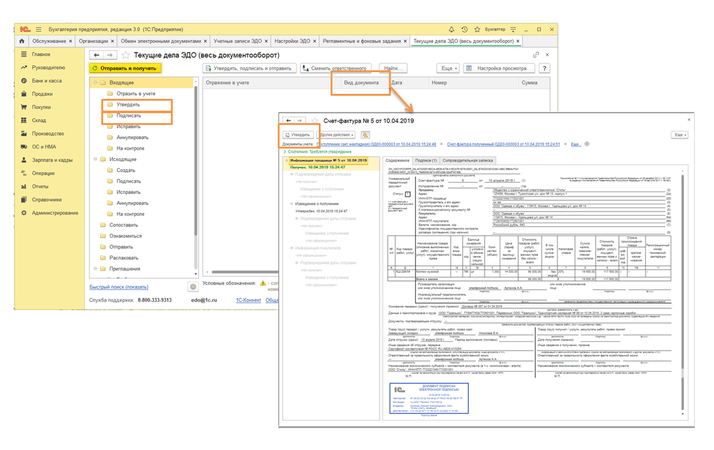Open the Администрирование settings section
This screenshot has height=450, width=714.
coord(55,212)
